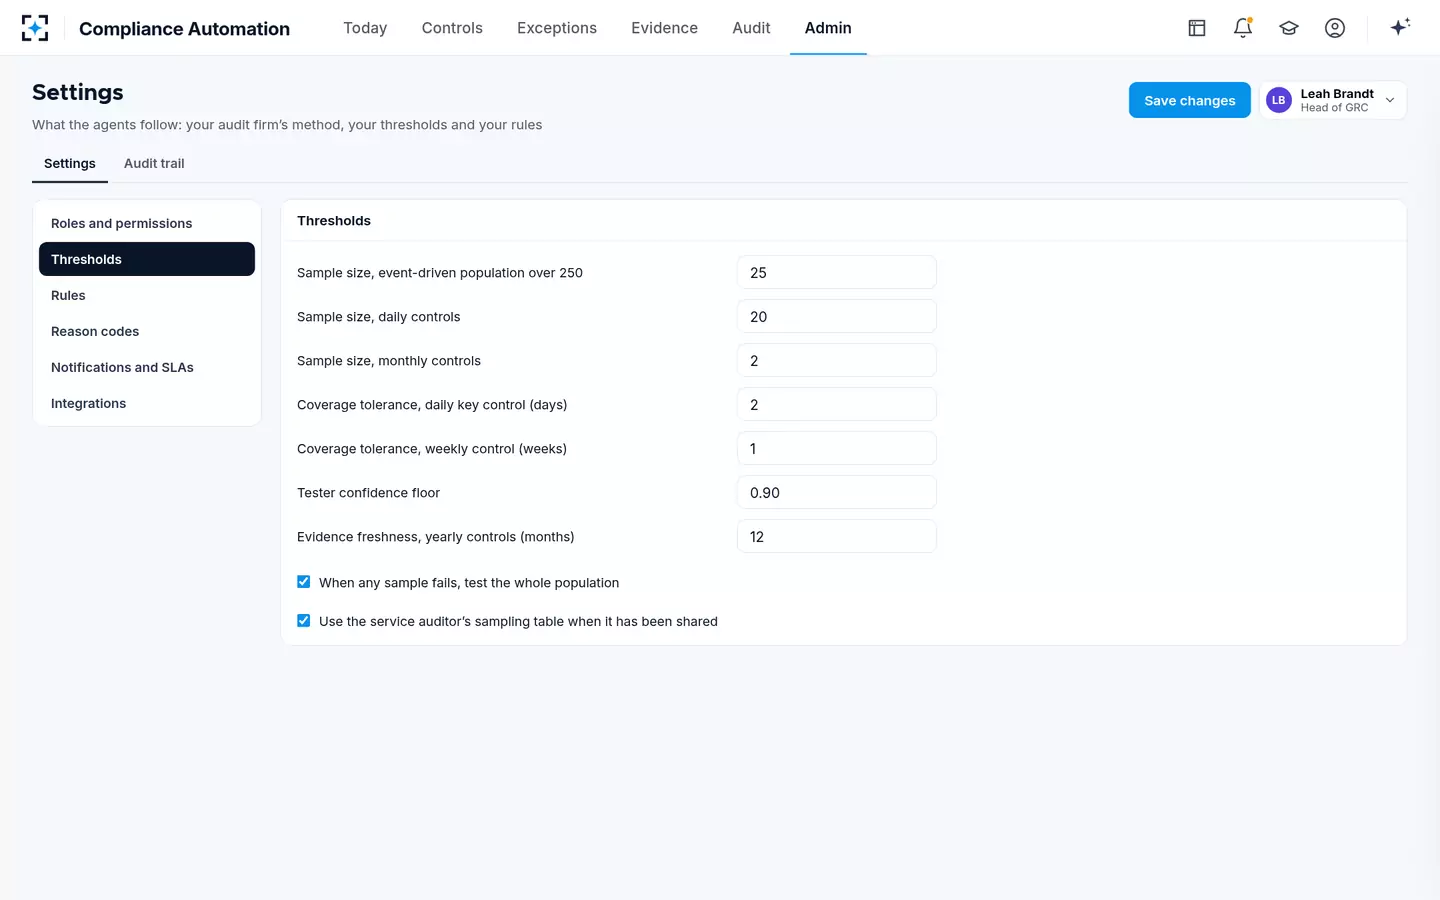Open the notifications bell icon
This screenshot has height=900, width=1440.
coord(1243,28)
